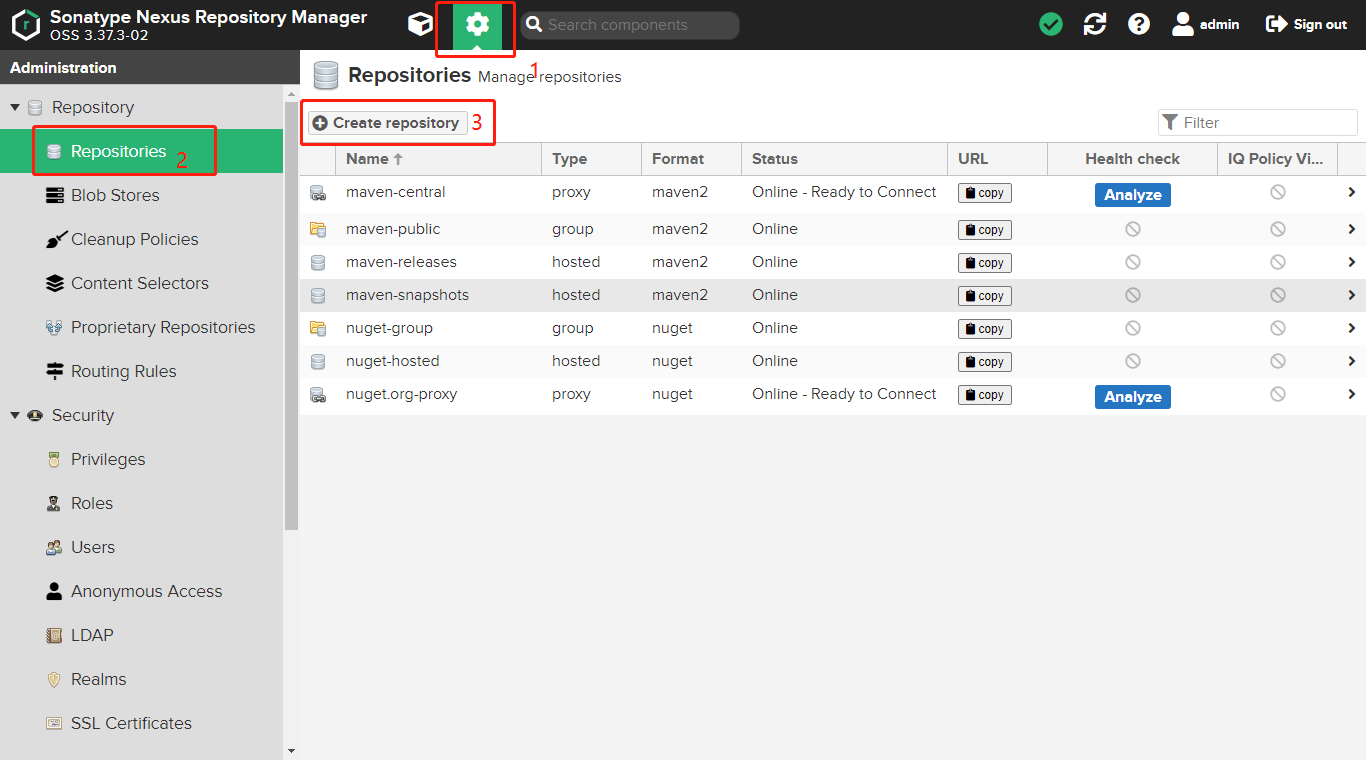Click Sign out
Viewport: 1366px width, 760px height.
(x=1306, y=24)
